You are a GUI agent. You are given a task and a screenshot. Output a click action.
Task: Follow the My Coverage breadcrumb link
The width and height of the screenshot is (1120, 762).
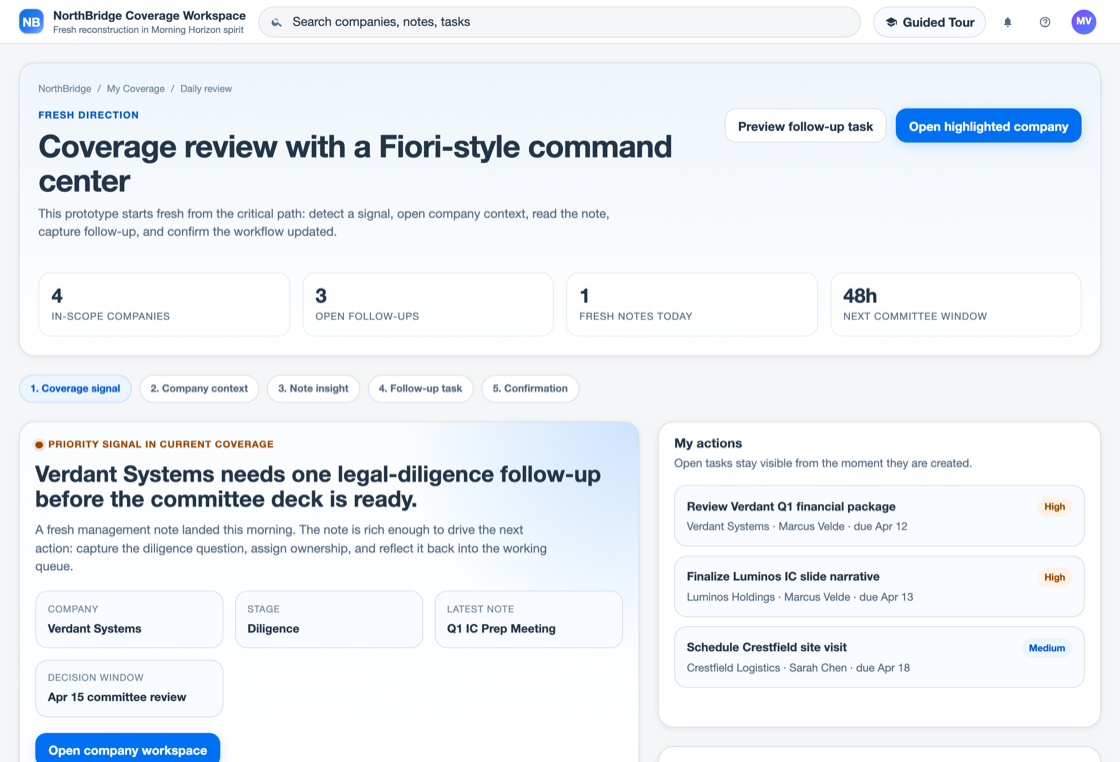tap(136, 89)
